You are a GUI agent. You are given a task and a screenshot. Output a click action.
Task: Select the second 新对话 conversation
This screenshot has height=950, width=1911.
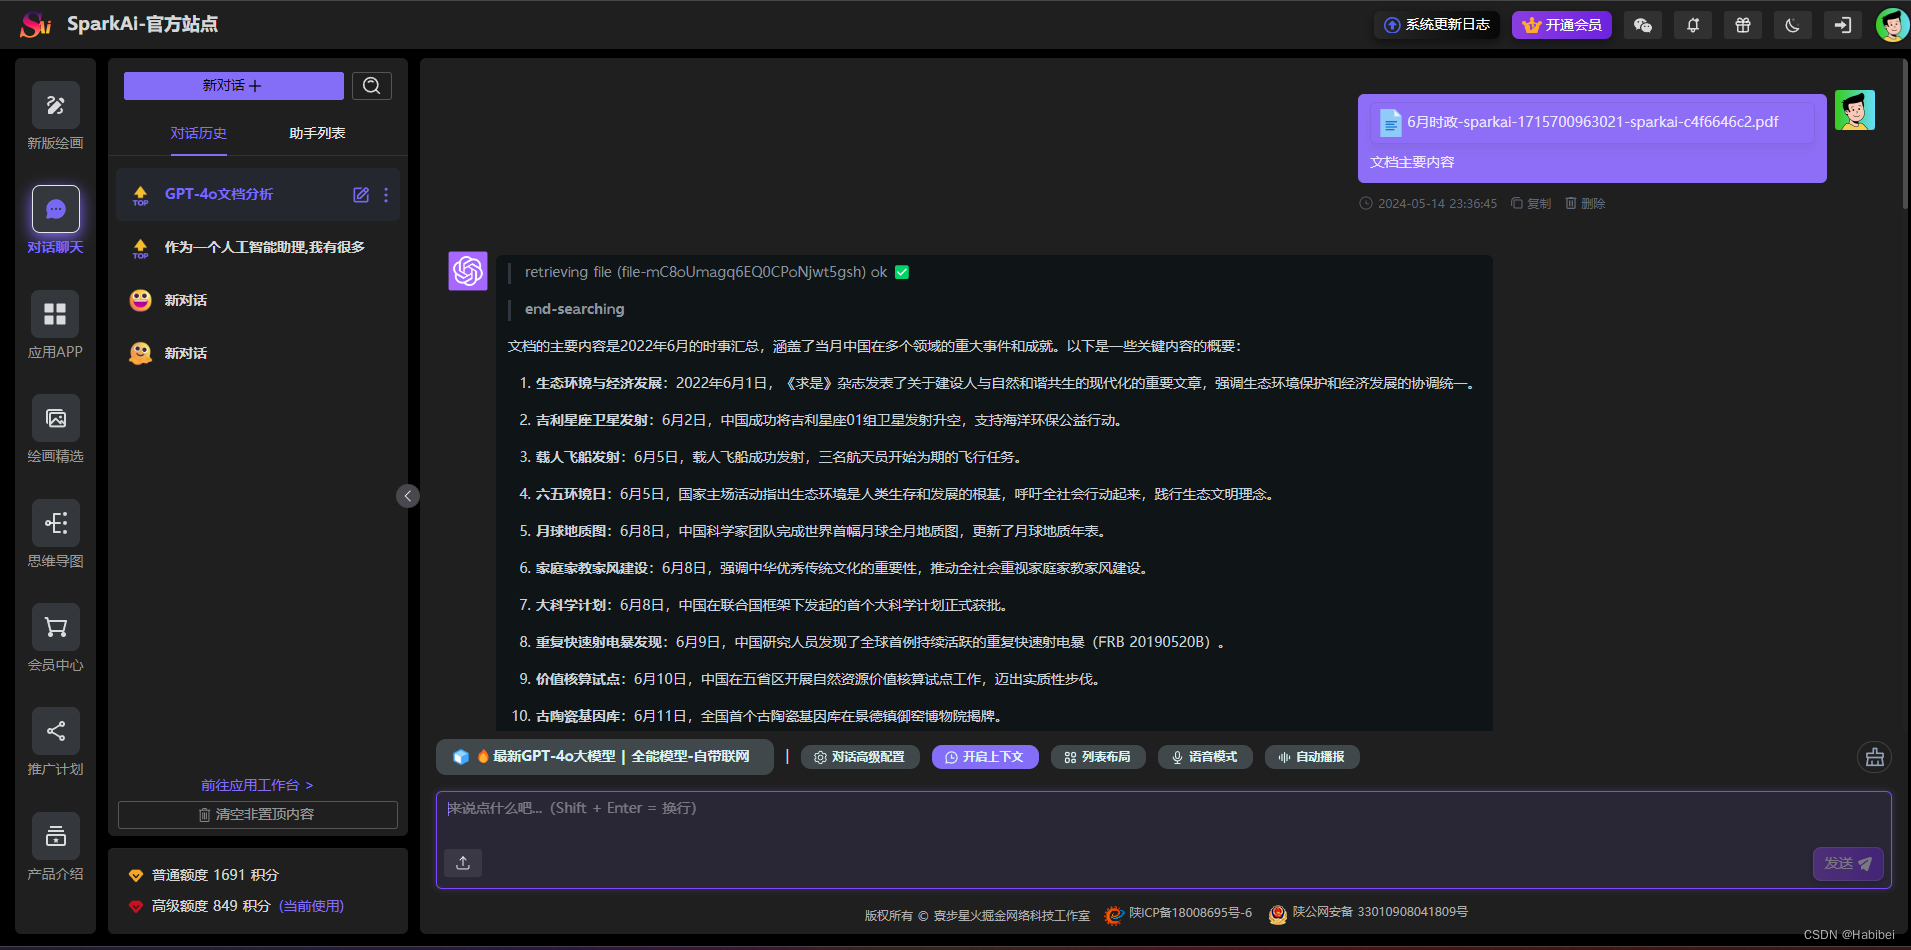(258, 354)
